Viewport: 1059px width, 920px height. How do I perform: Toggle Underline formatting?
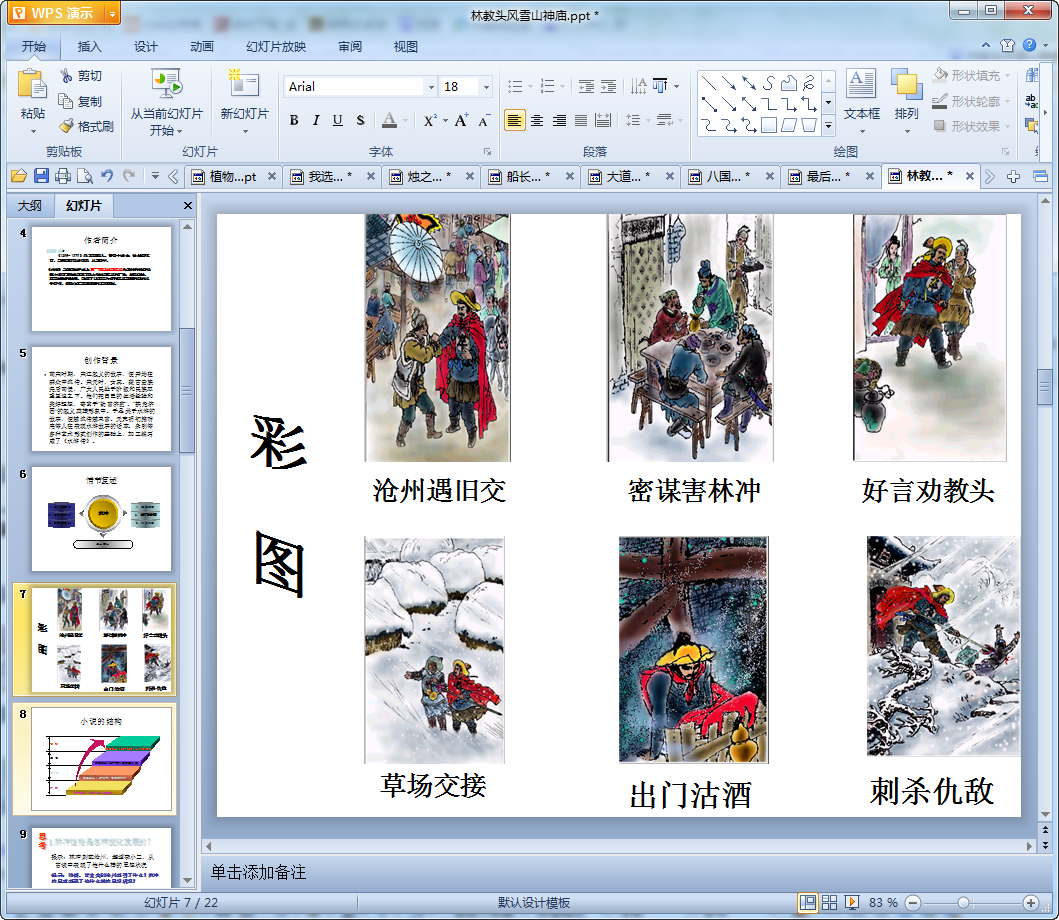pos(338,121)
